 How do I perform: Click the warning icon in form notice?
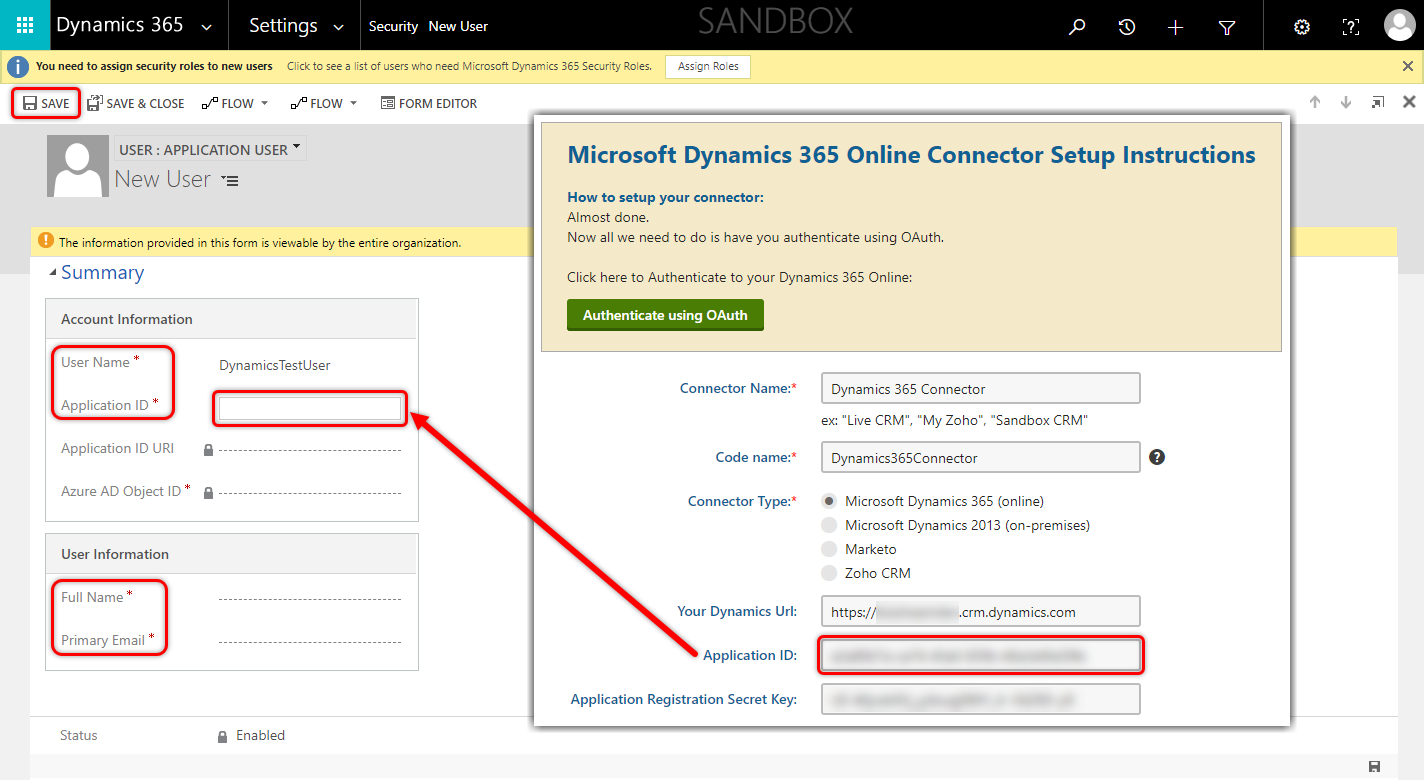tap(46, 241)
